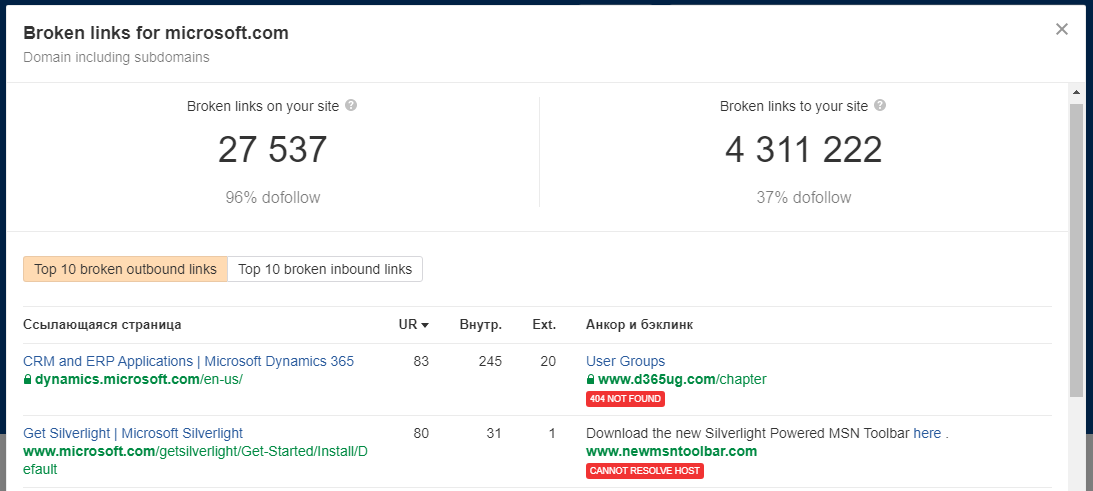Click internal links value 31

tap(494, 433)
